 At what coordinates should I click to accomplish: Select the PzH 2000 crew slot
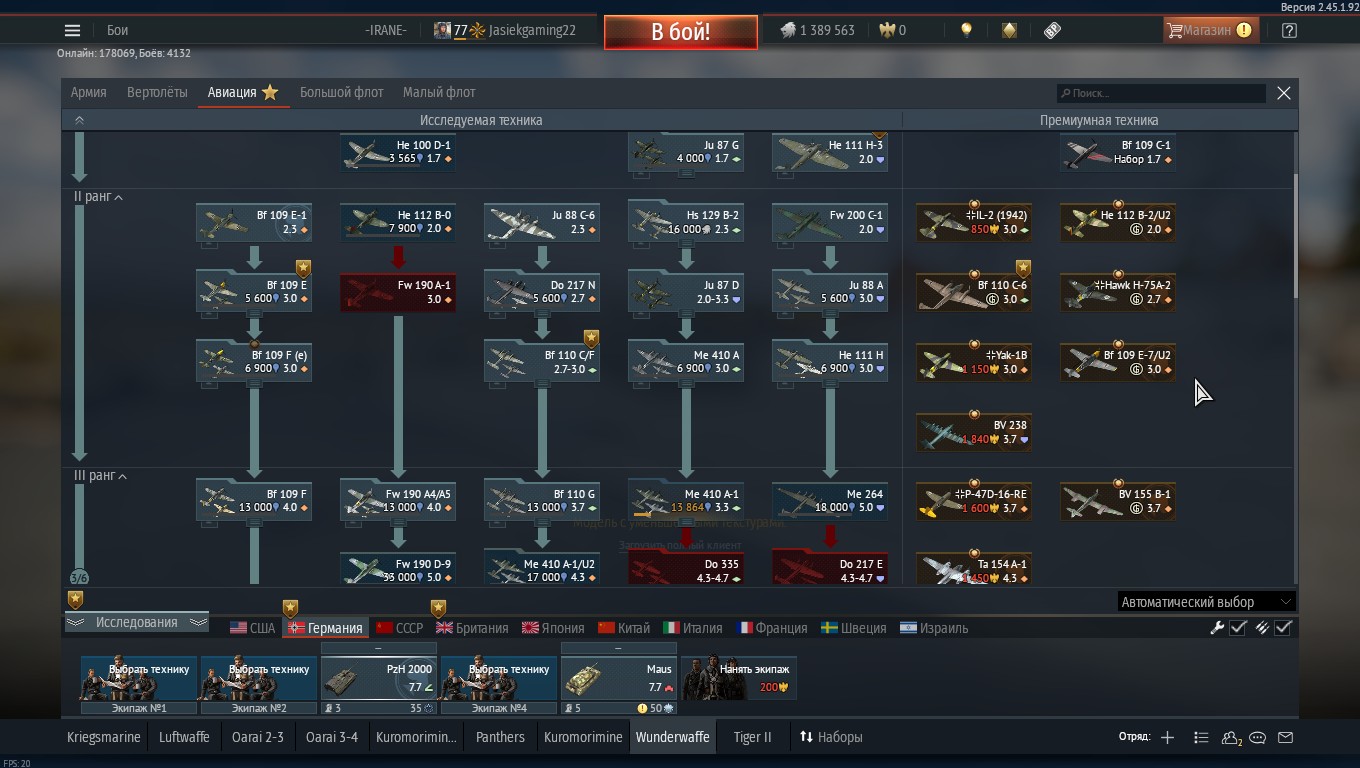(379, 678)
